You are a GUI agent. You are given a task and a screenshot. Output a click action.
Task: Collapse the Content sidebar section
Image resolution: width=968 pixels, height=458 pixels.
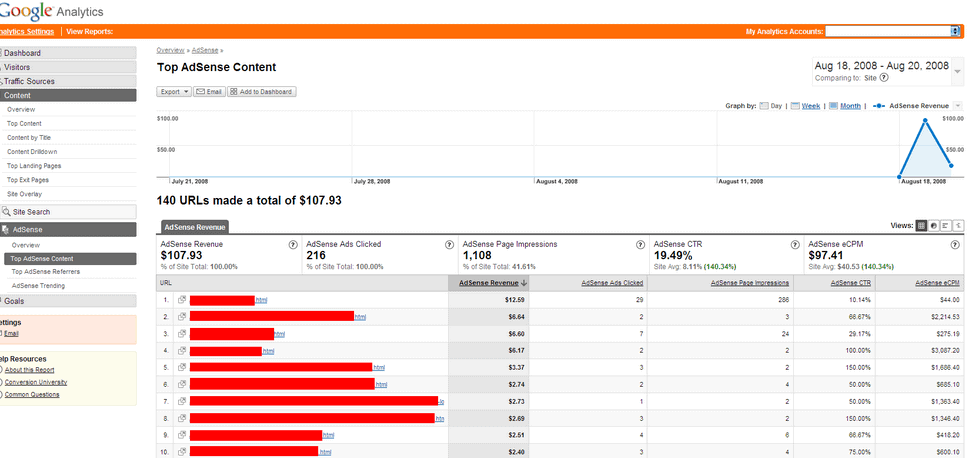[68, 96]
